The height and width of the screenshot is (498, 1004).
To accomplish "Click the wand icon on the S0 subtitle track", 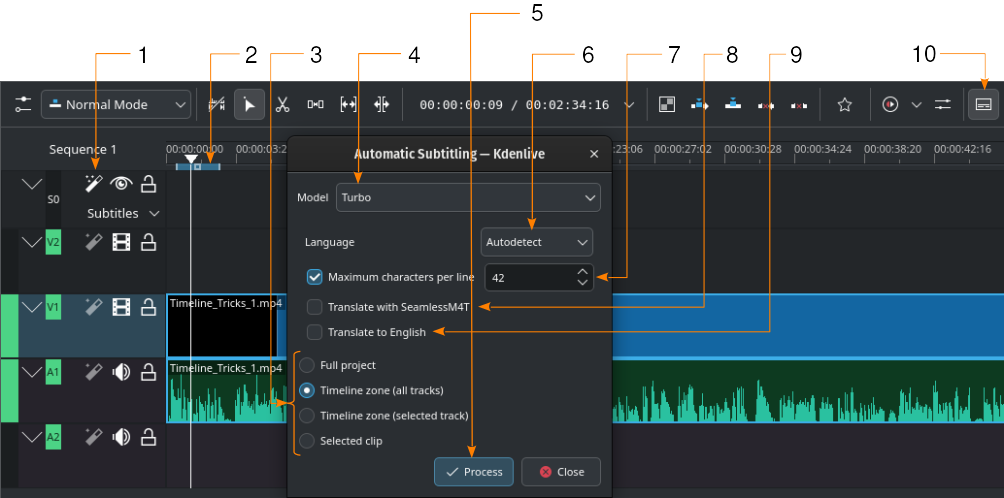I will [x=94, y=184].
